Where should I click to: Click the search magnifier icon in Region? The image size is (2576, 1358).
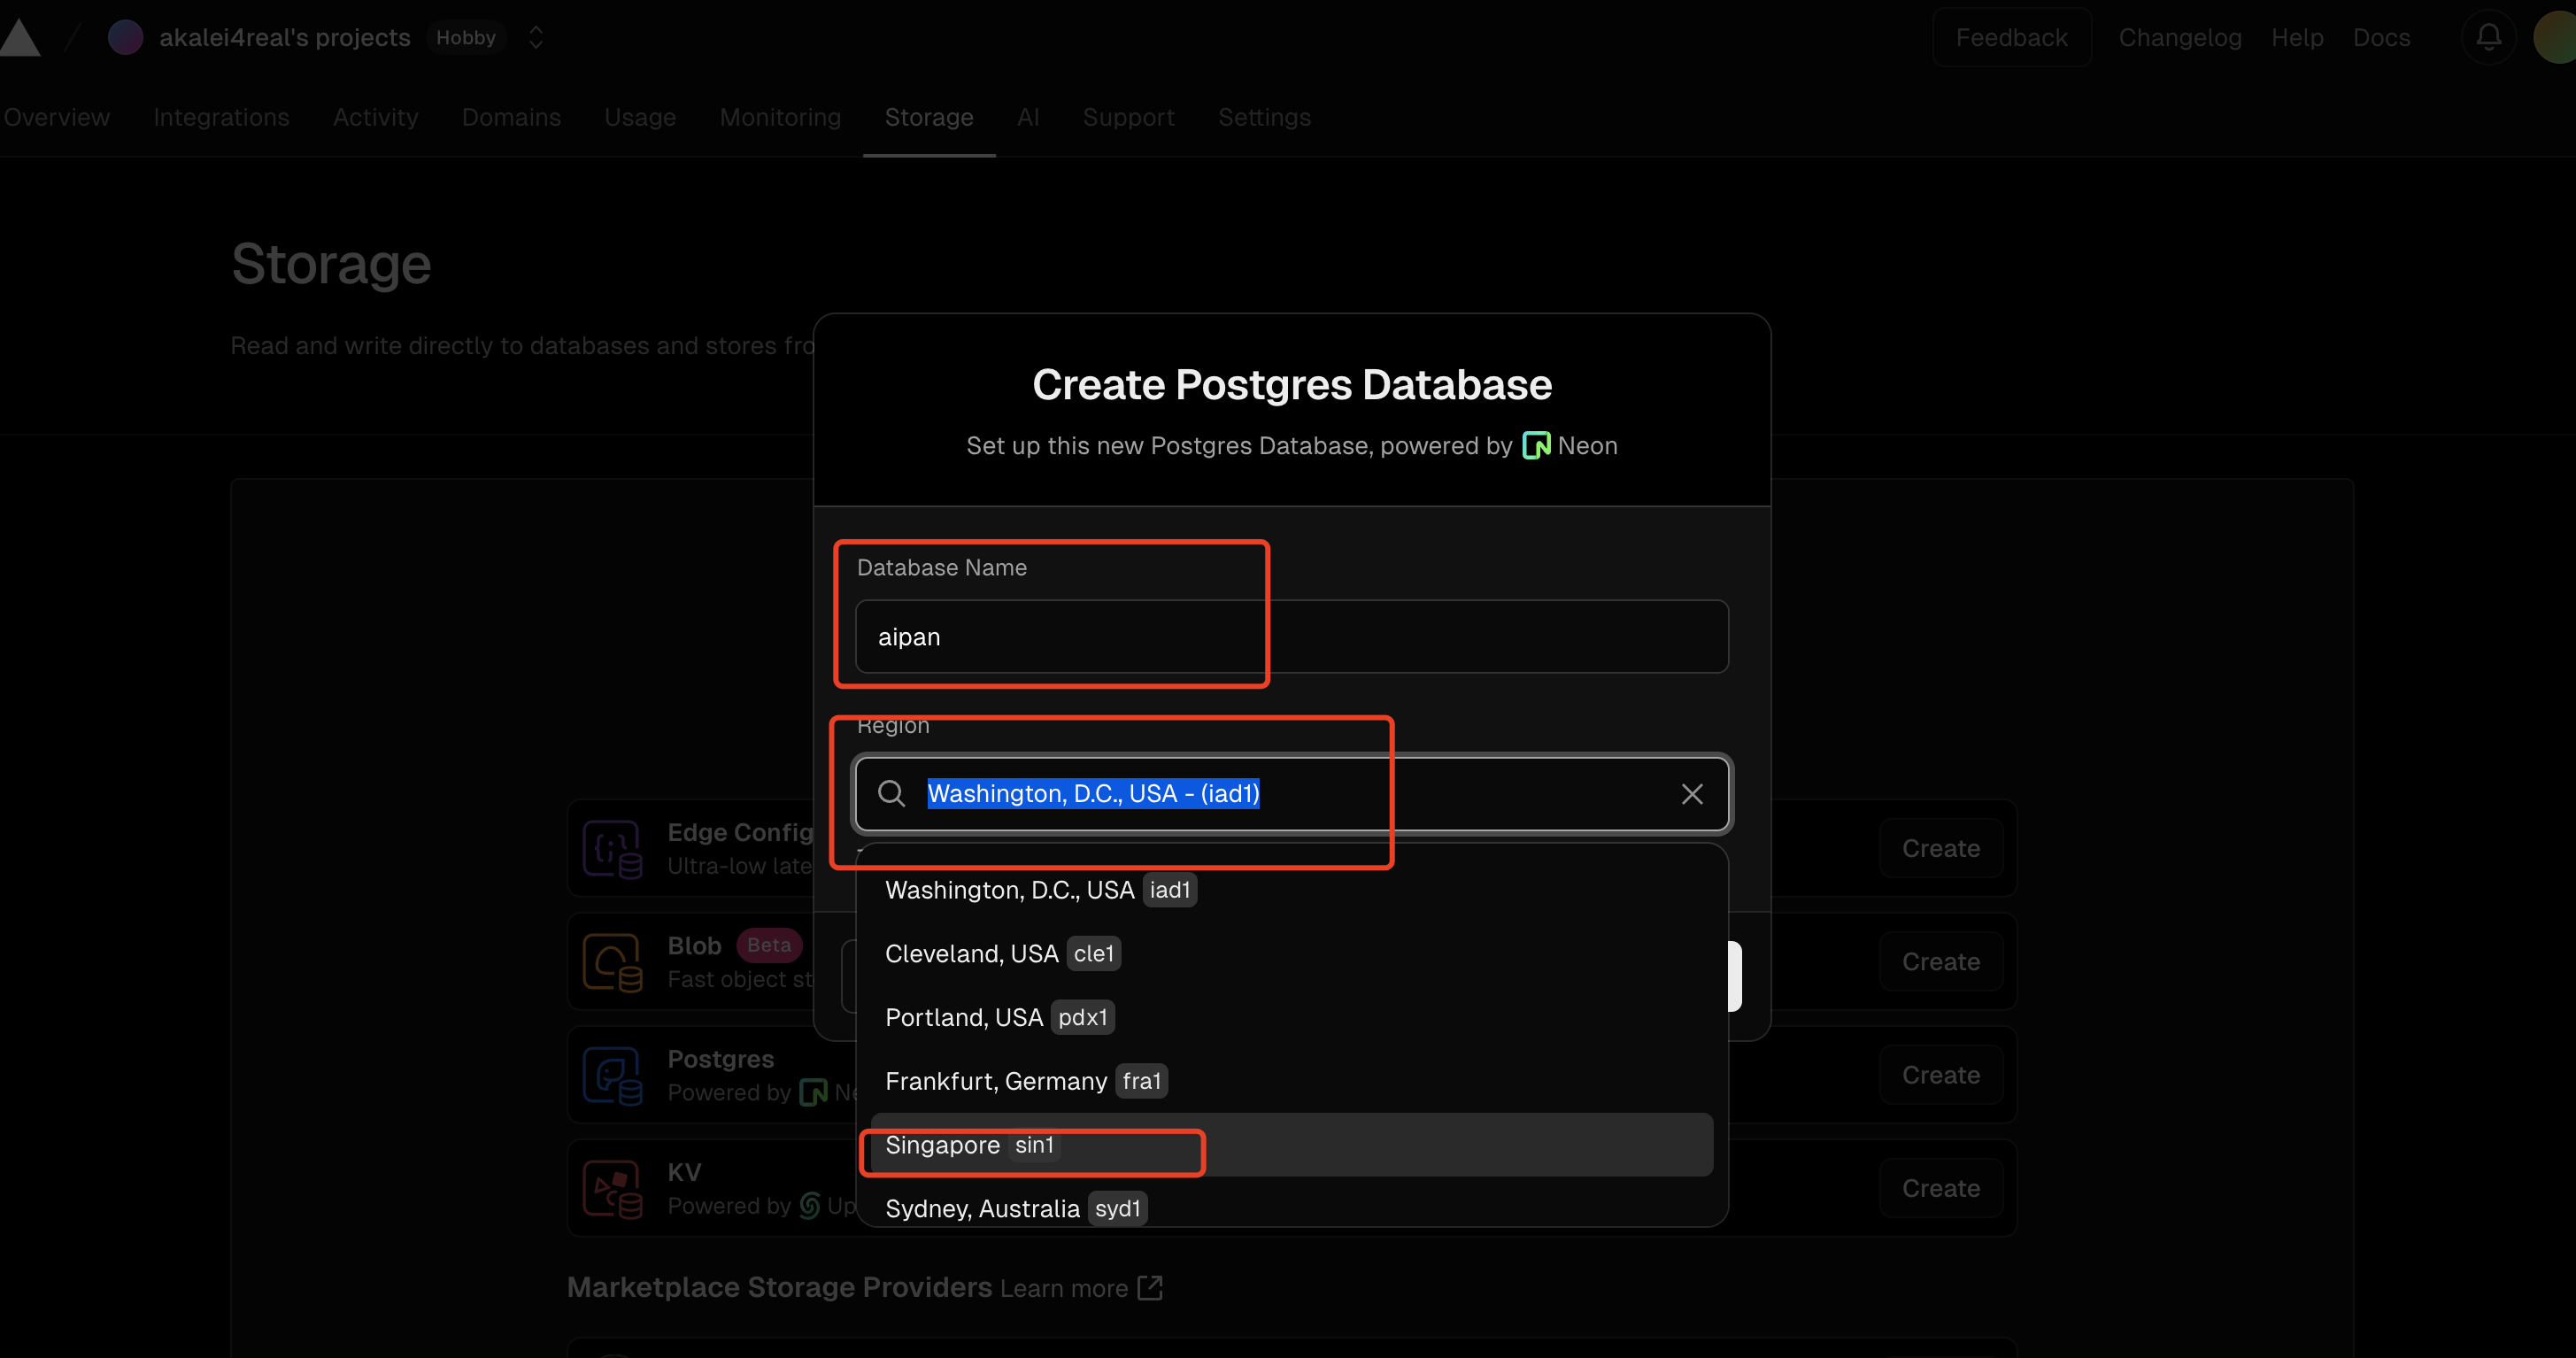click(891, 793)
